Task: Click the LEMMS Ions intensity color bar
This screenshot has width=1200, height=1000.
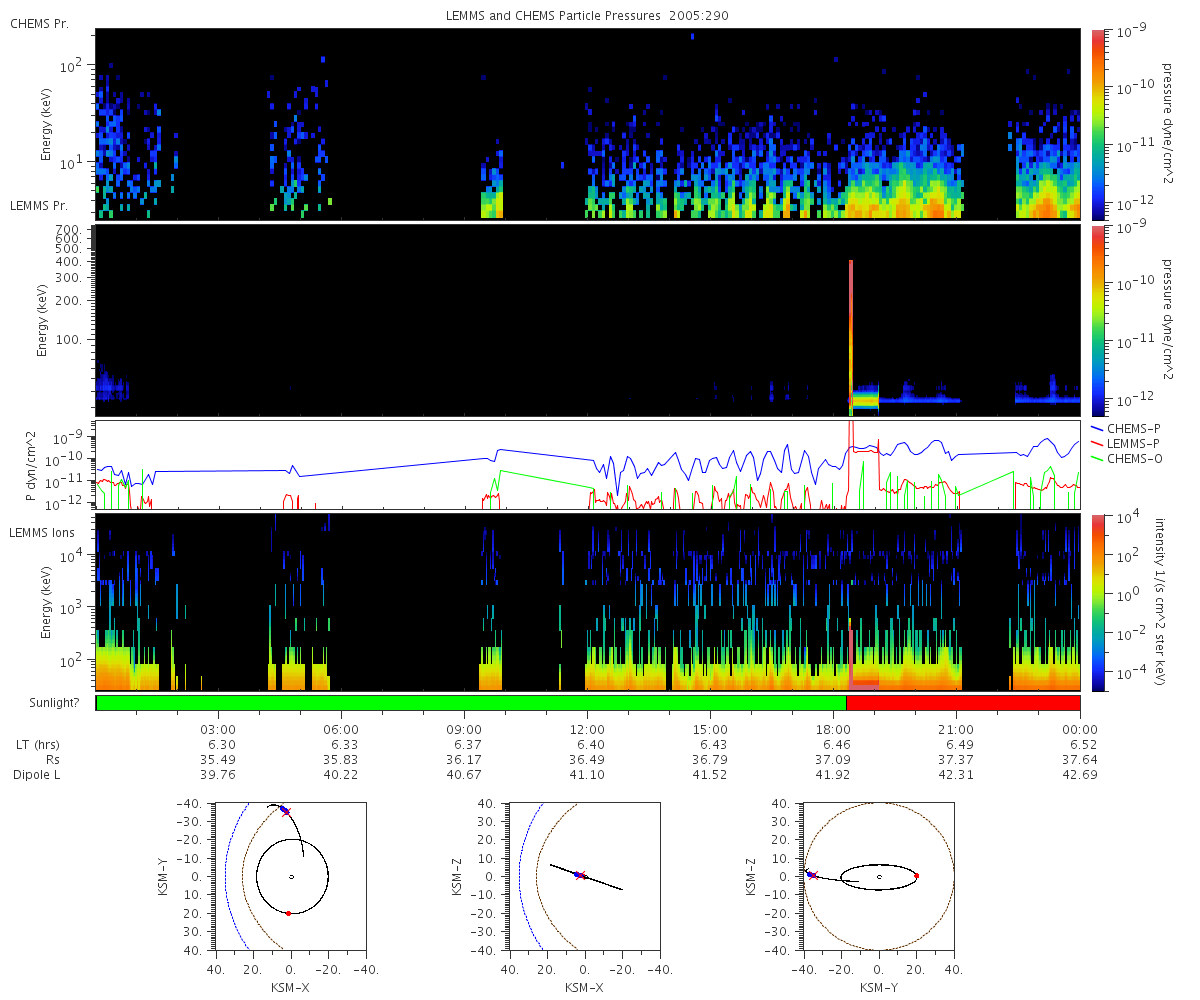Action: [x=1098, y=602]
